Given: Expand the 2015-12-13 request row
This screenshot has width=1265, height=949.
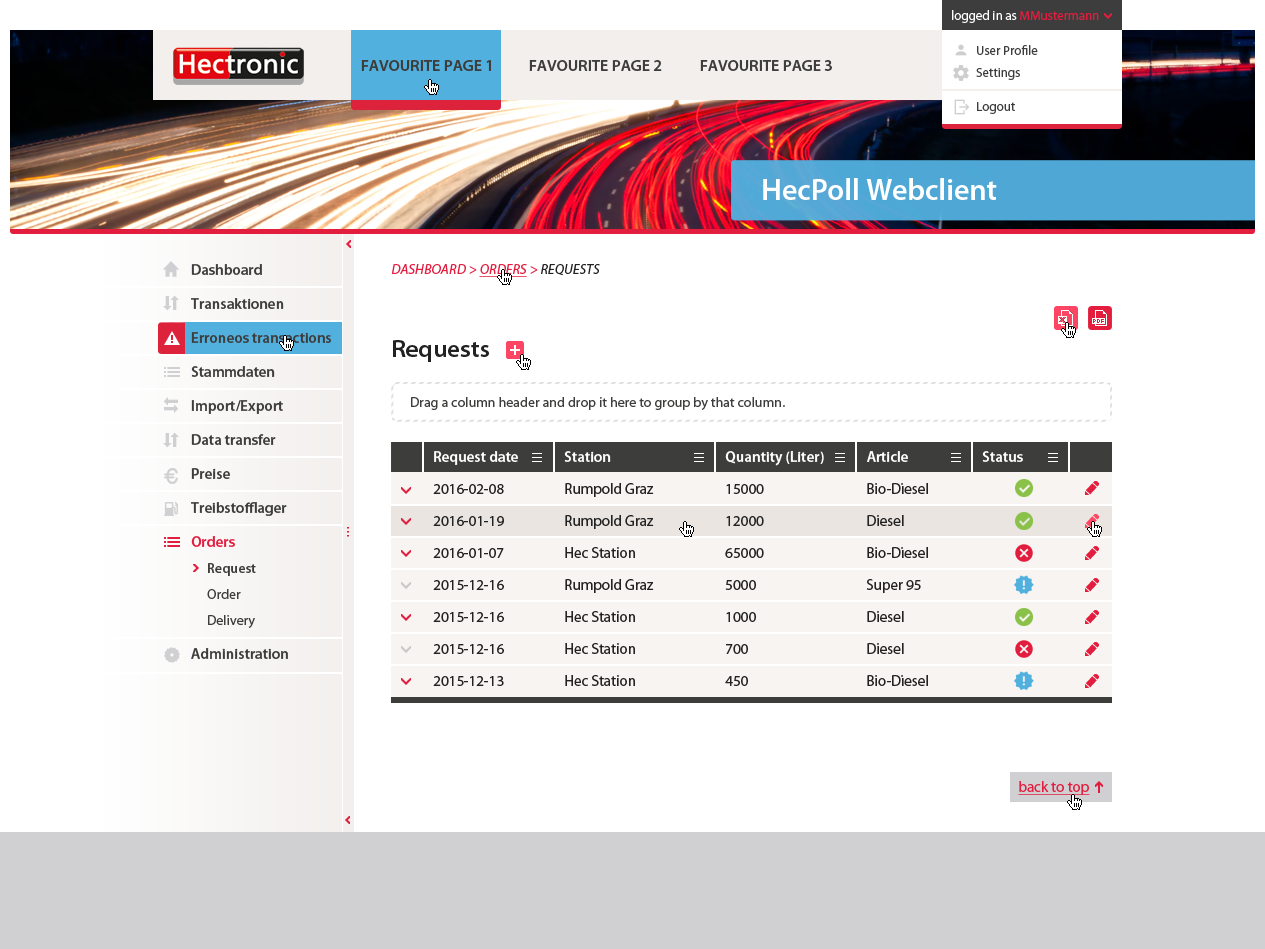Looking at the screenshot, I should pos(406,682).
